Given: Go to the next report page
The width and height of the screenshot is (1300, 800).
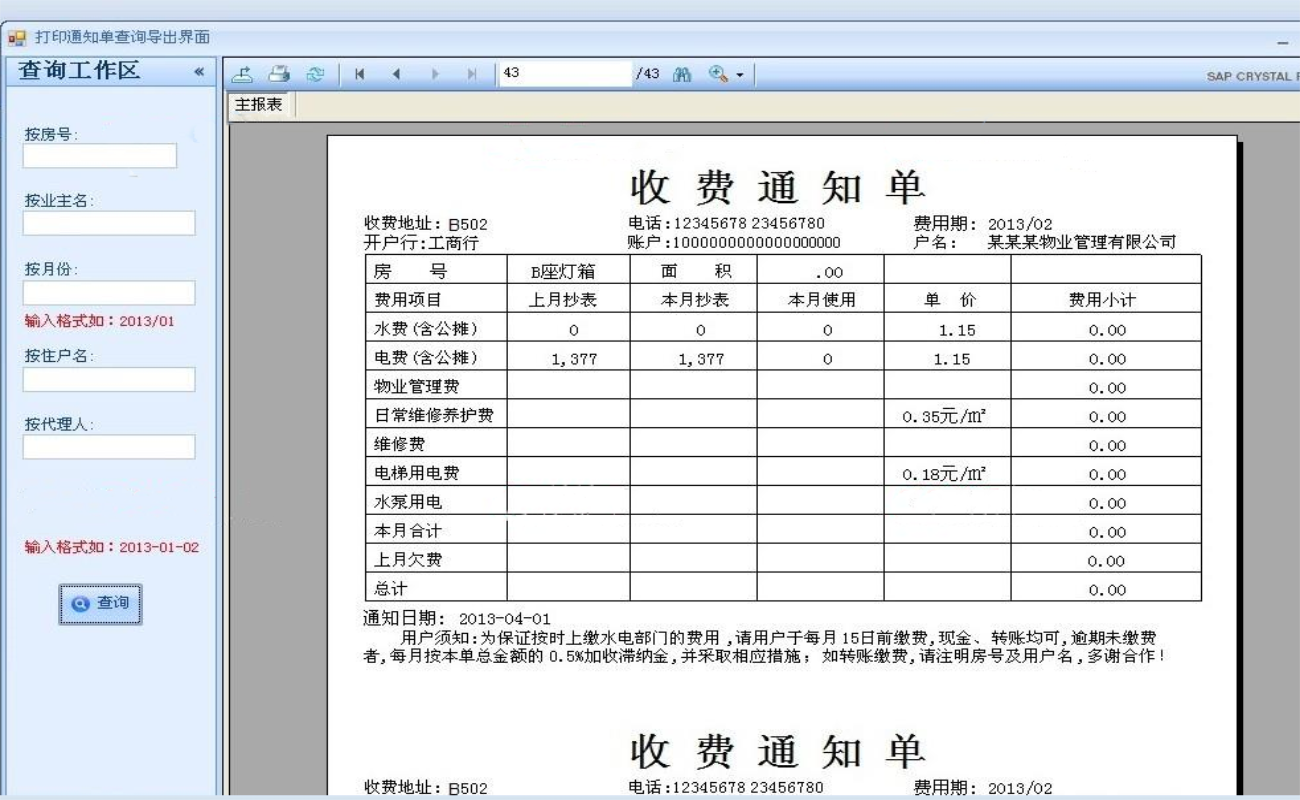Looking at the screenshot, I should tap(434, 74).
